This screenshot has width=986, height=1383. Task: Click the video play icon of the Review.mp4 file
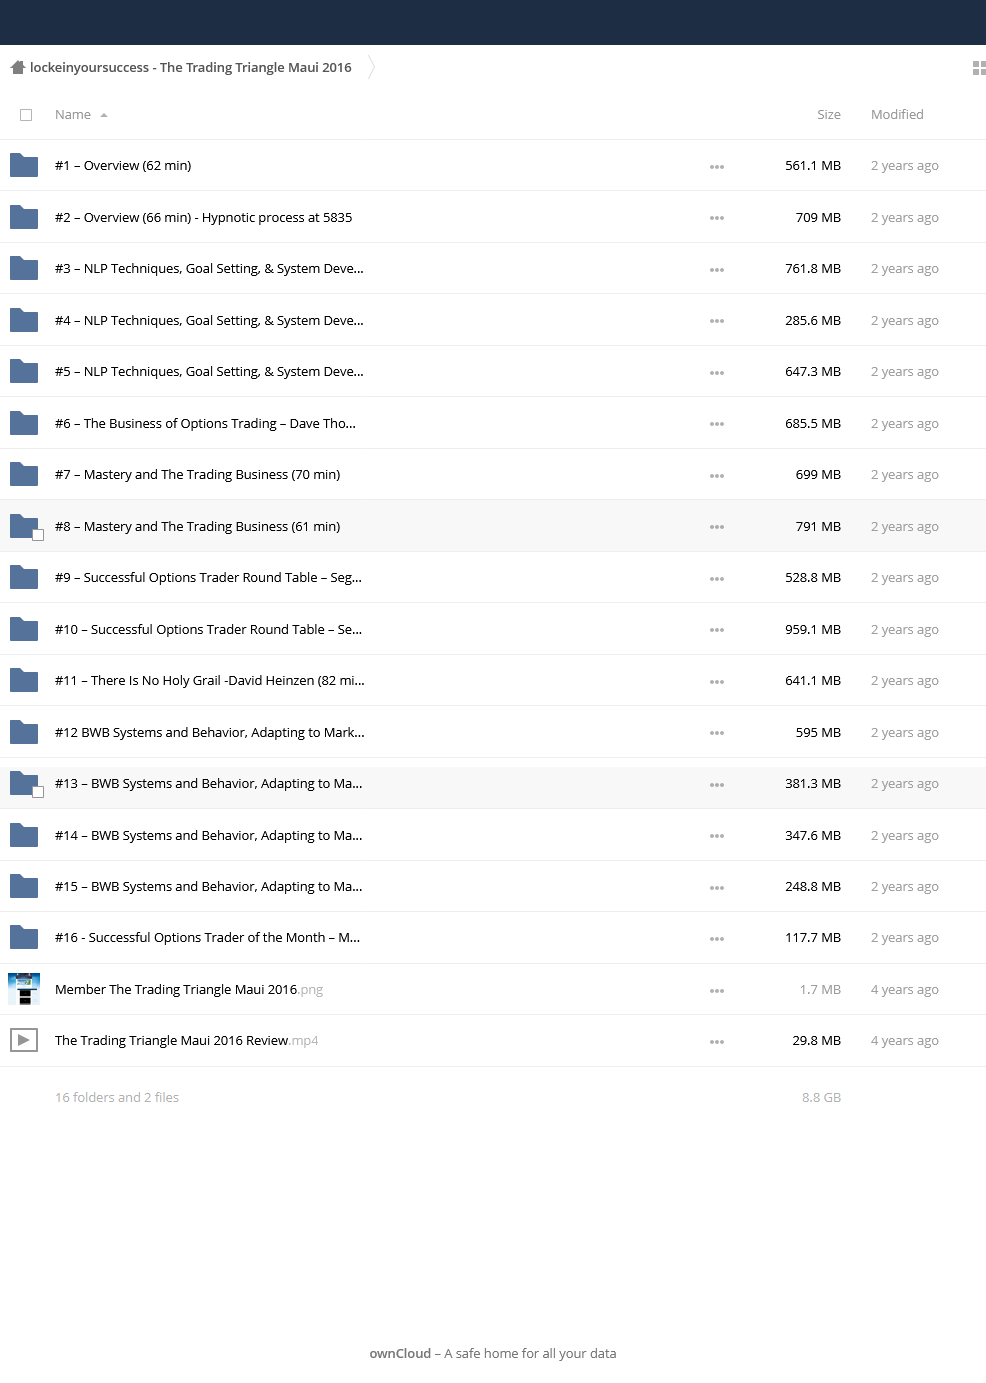pos(24,1040)
